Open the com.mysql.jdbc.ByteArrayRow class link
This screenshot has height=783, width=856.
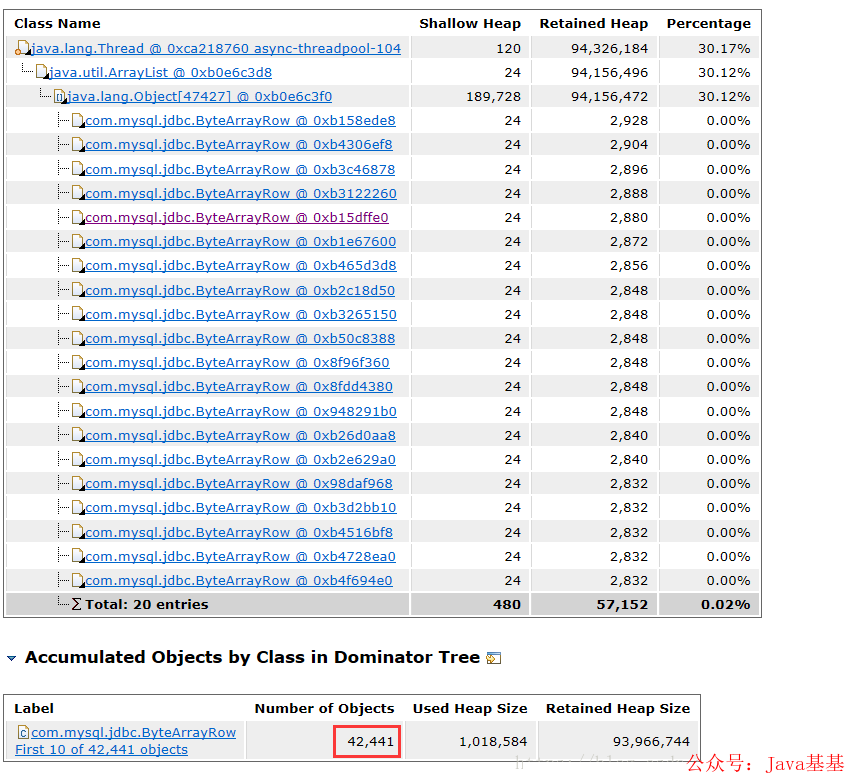coord(133,732)
